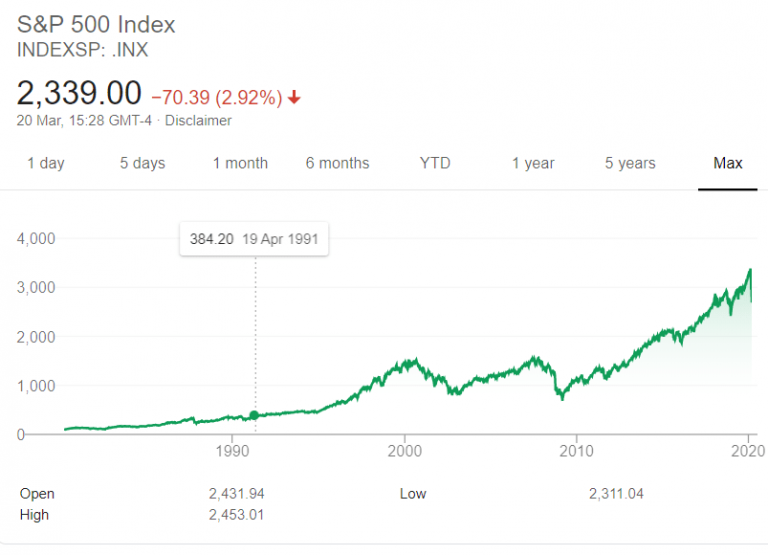Click the 4,000 y-axis label
768x555 pixels.
(36, 239)
